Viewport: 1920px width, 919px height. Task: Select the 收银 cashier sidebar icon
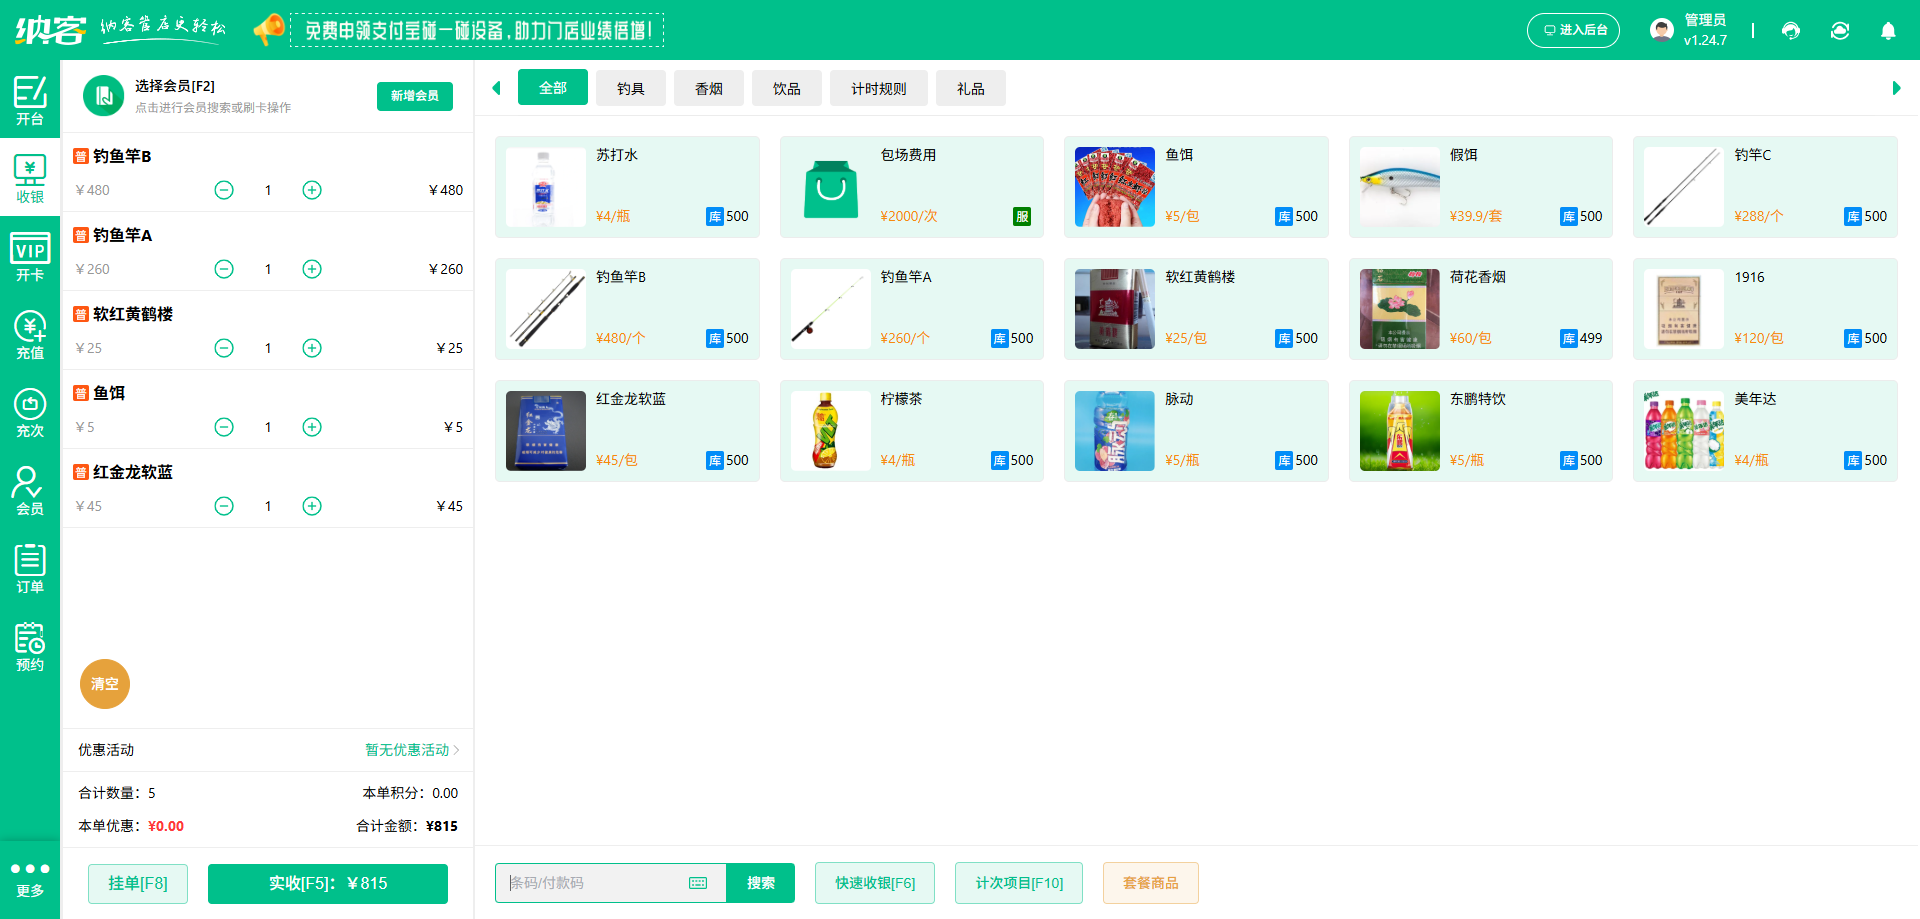30,178
